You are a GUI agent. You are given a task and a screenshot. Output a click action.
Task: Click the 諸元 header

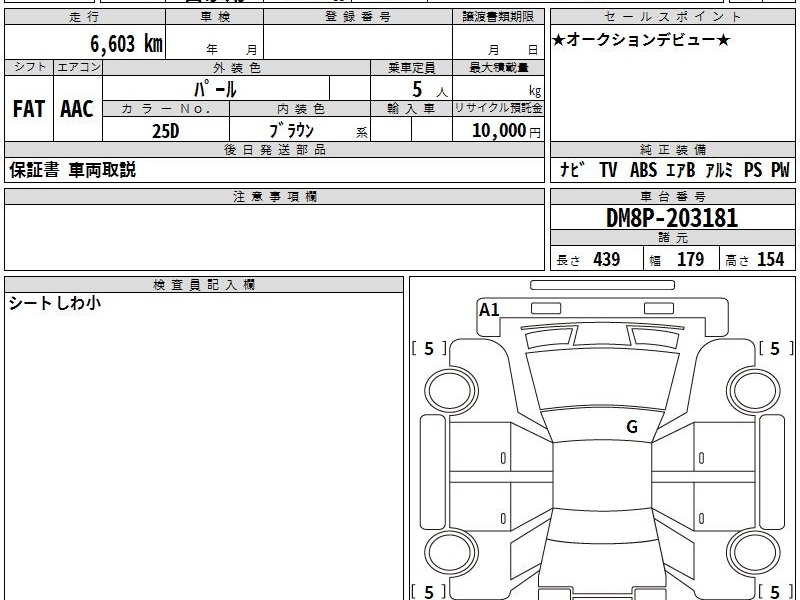(x=672, y=238)
